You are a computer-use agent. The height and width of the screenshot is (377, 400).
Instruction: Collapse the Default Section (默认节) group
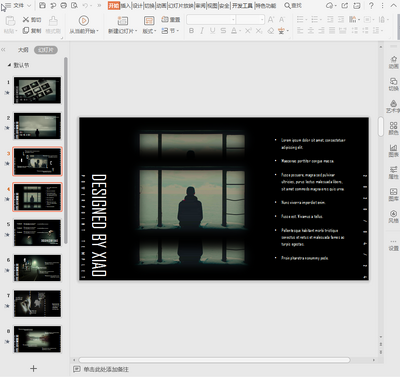tap(9, 65)
